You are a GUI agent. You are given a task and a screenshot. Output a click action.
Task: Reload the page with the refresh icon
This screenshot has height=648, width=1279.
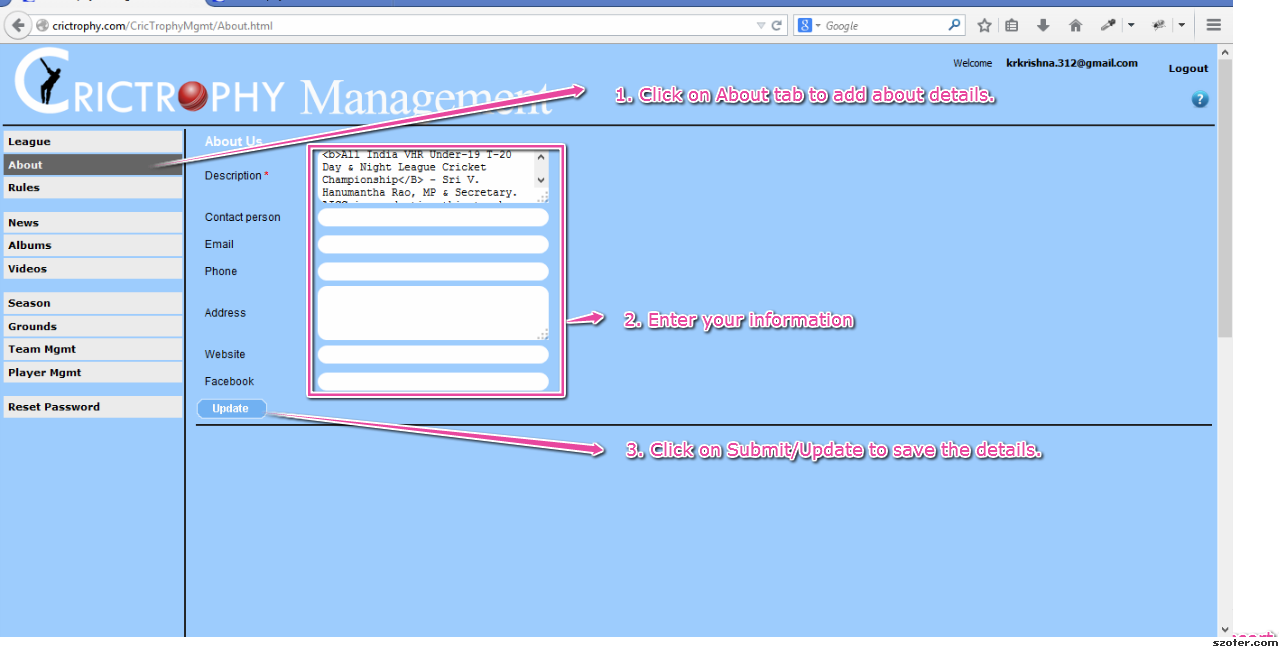click(x=777, y=26)
